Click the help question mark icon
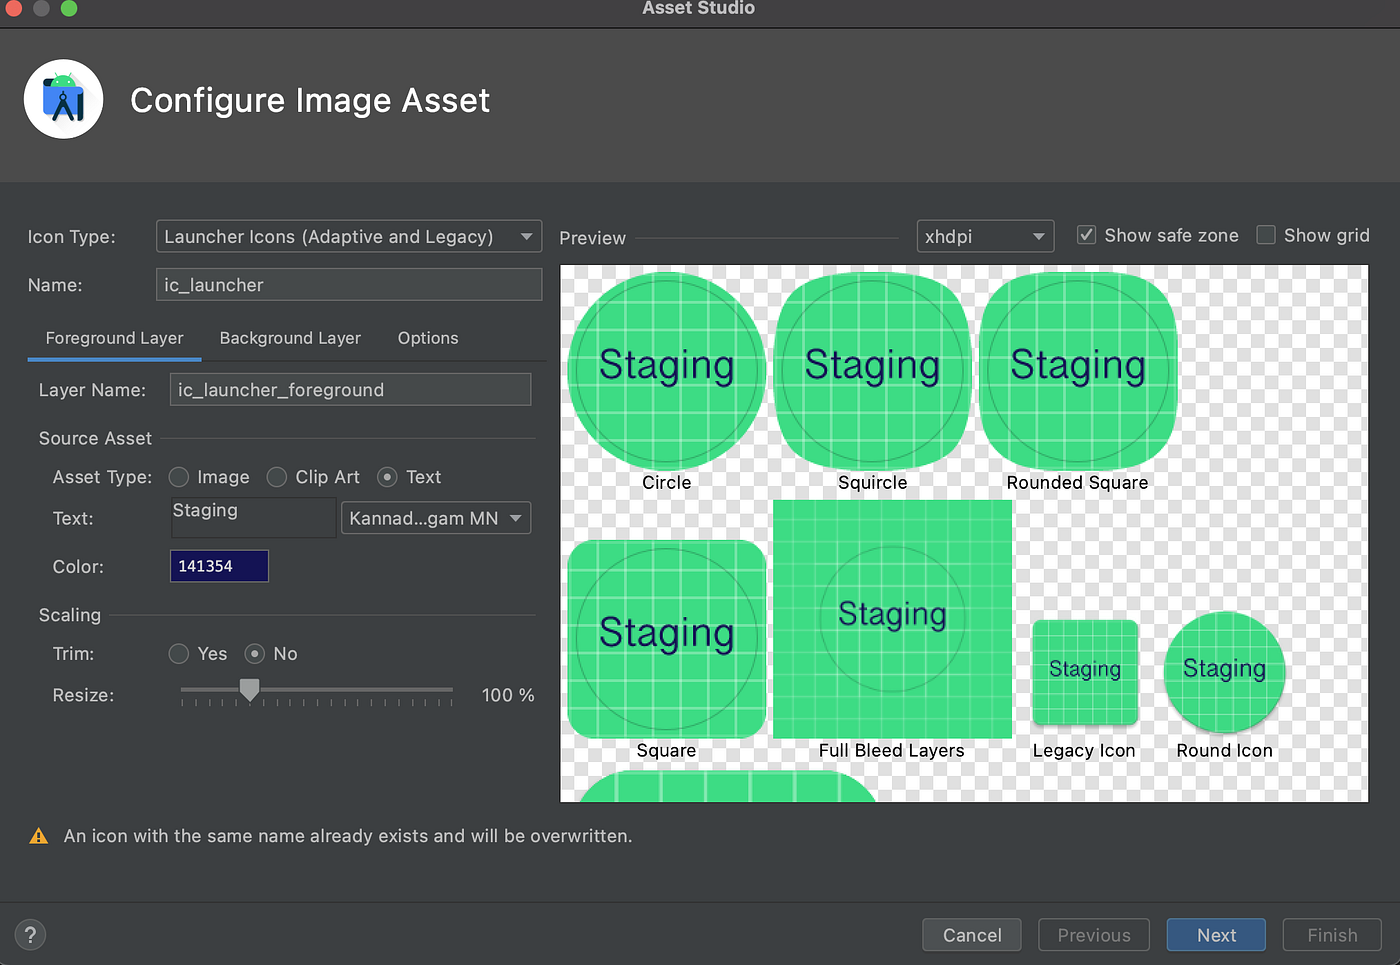1400x965 pixels. click(30, 935)
